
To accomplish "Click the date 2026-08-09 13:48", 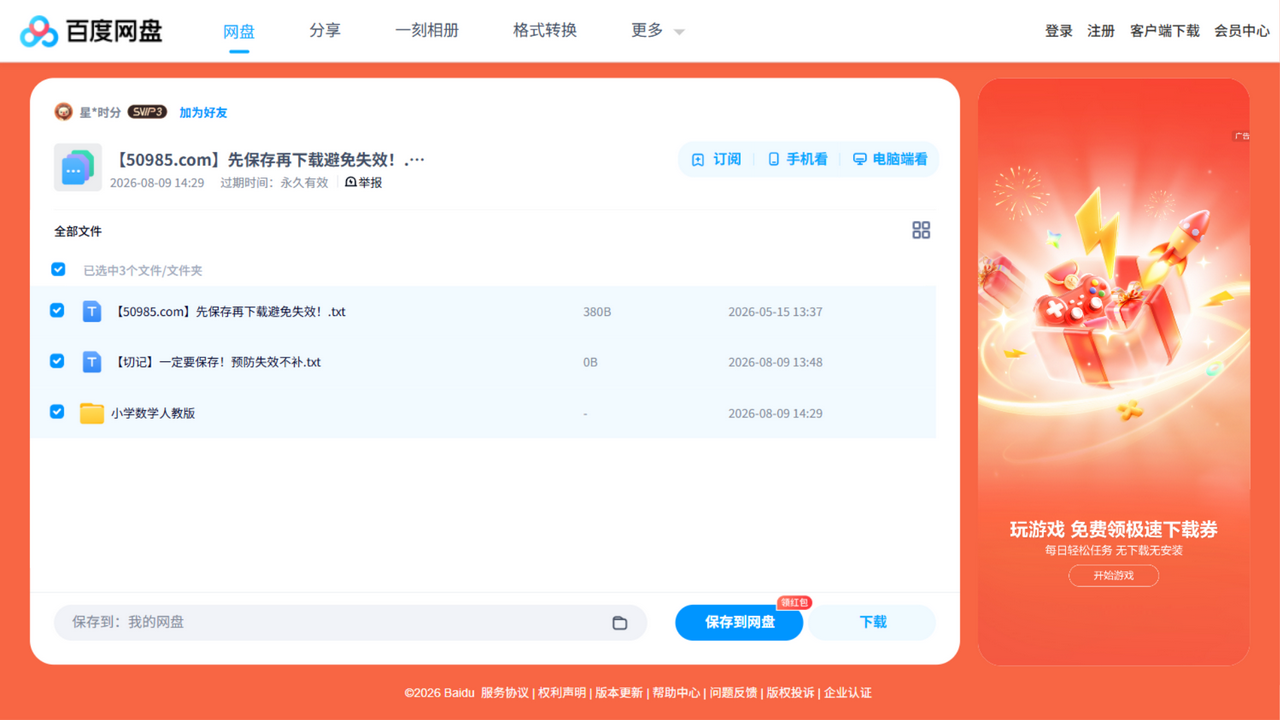I will 775,362.
